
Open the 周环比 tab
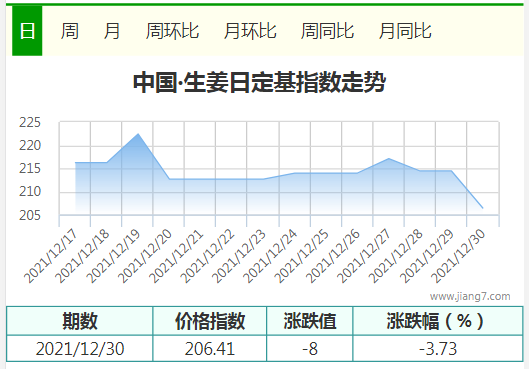tap(172, 31)
